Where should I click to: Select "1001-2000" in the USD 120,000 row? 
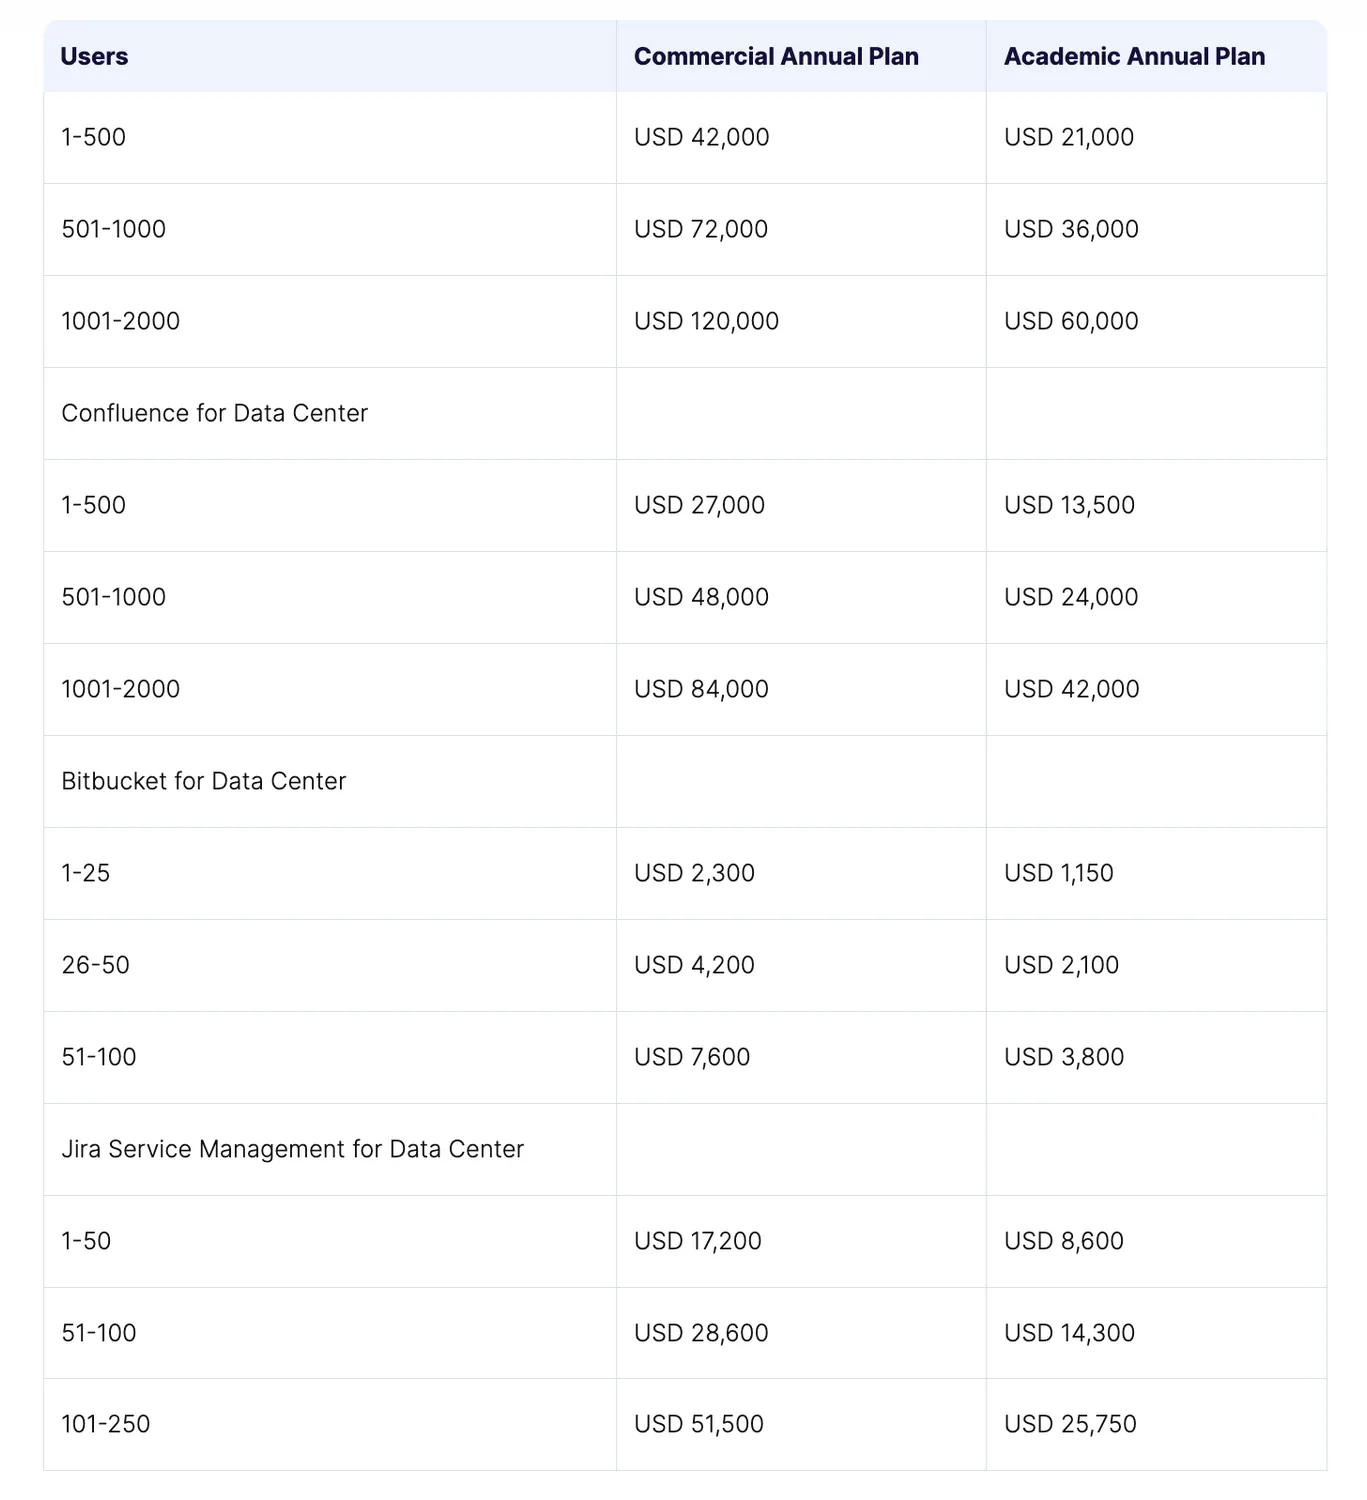pyautogui.click(x=121, y=321)
